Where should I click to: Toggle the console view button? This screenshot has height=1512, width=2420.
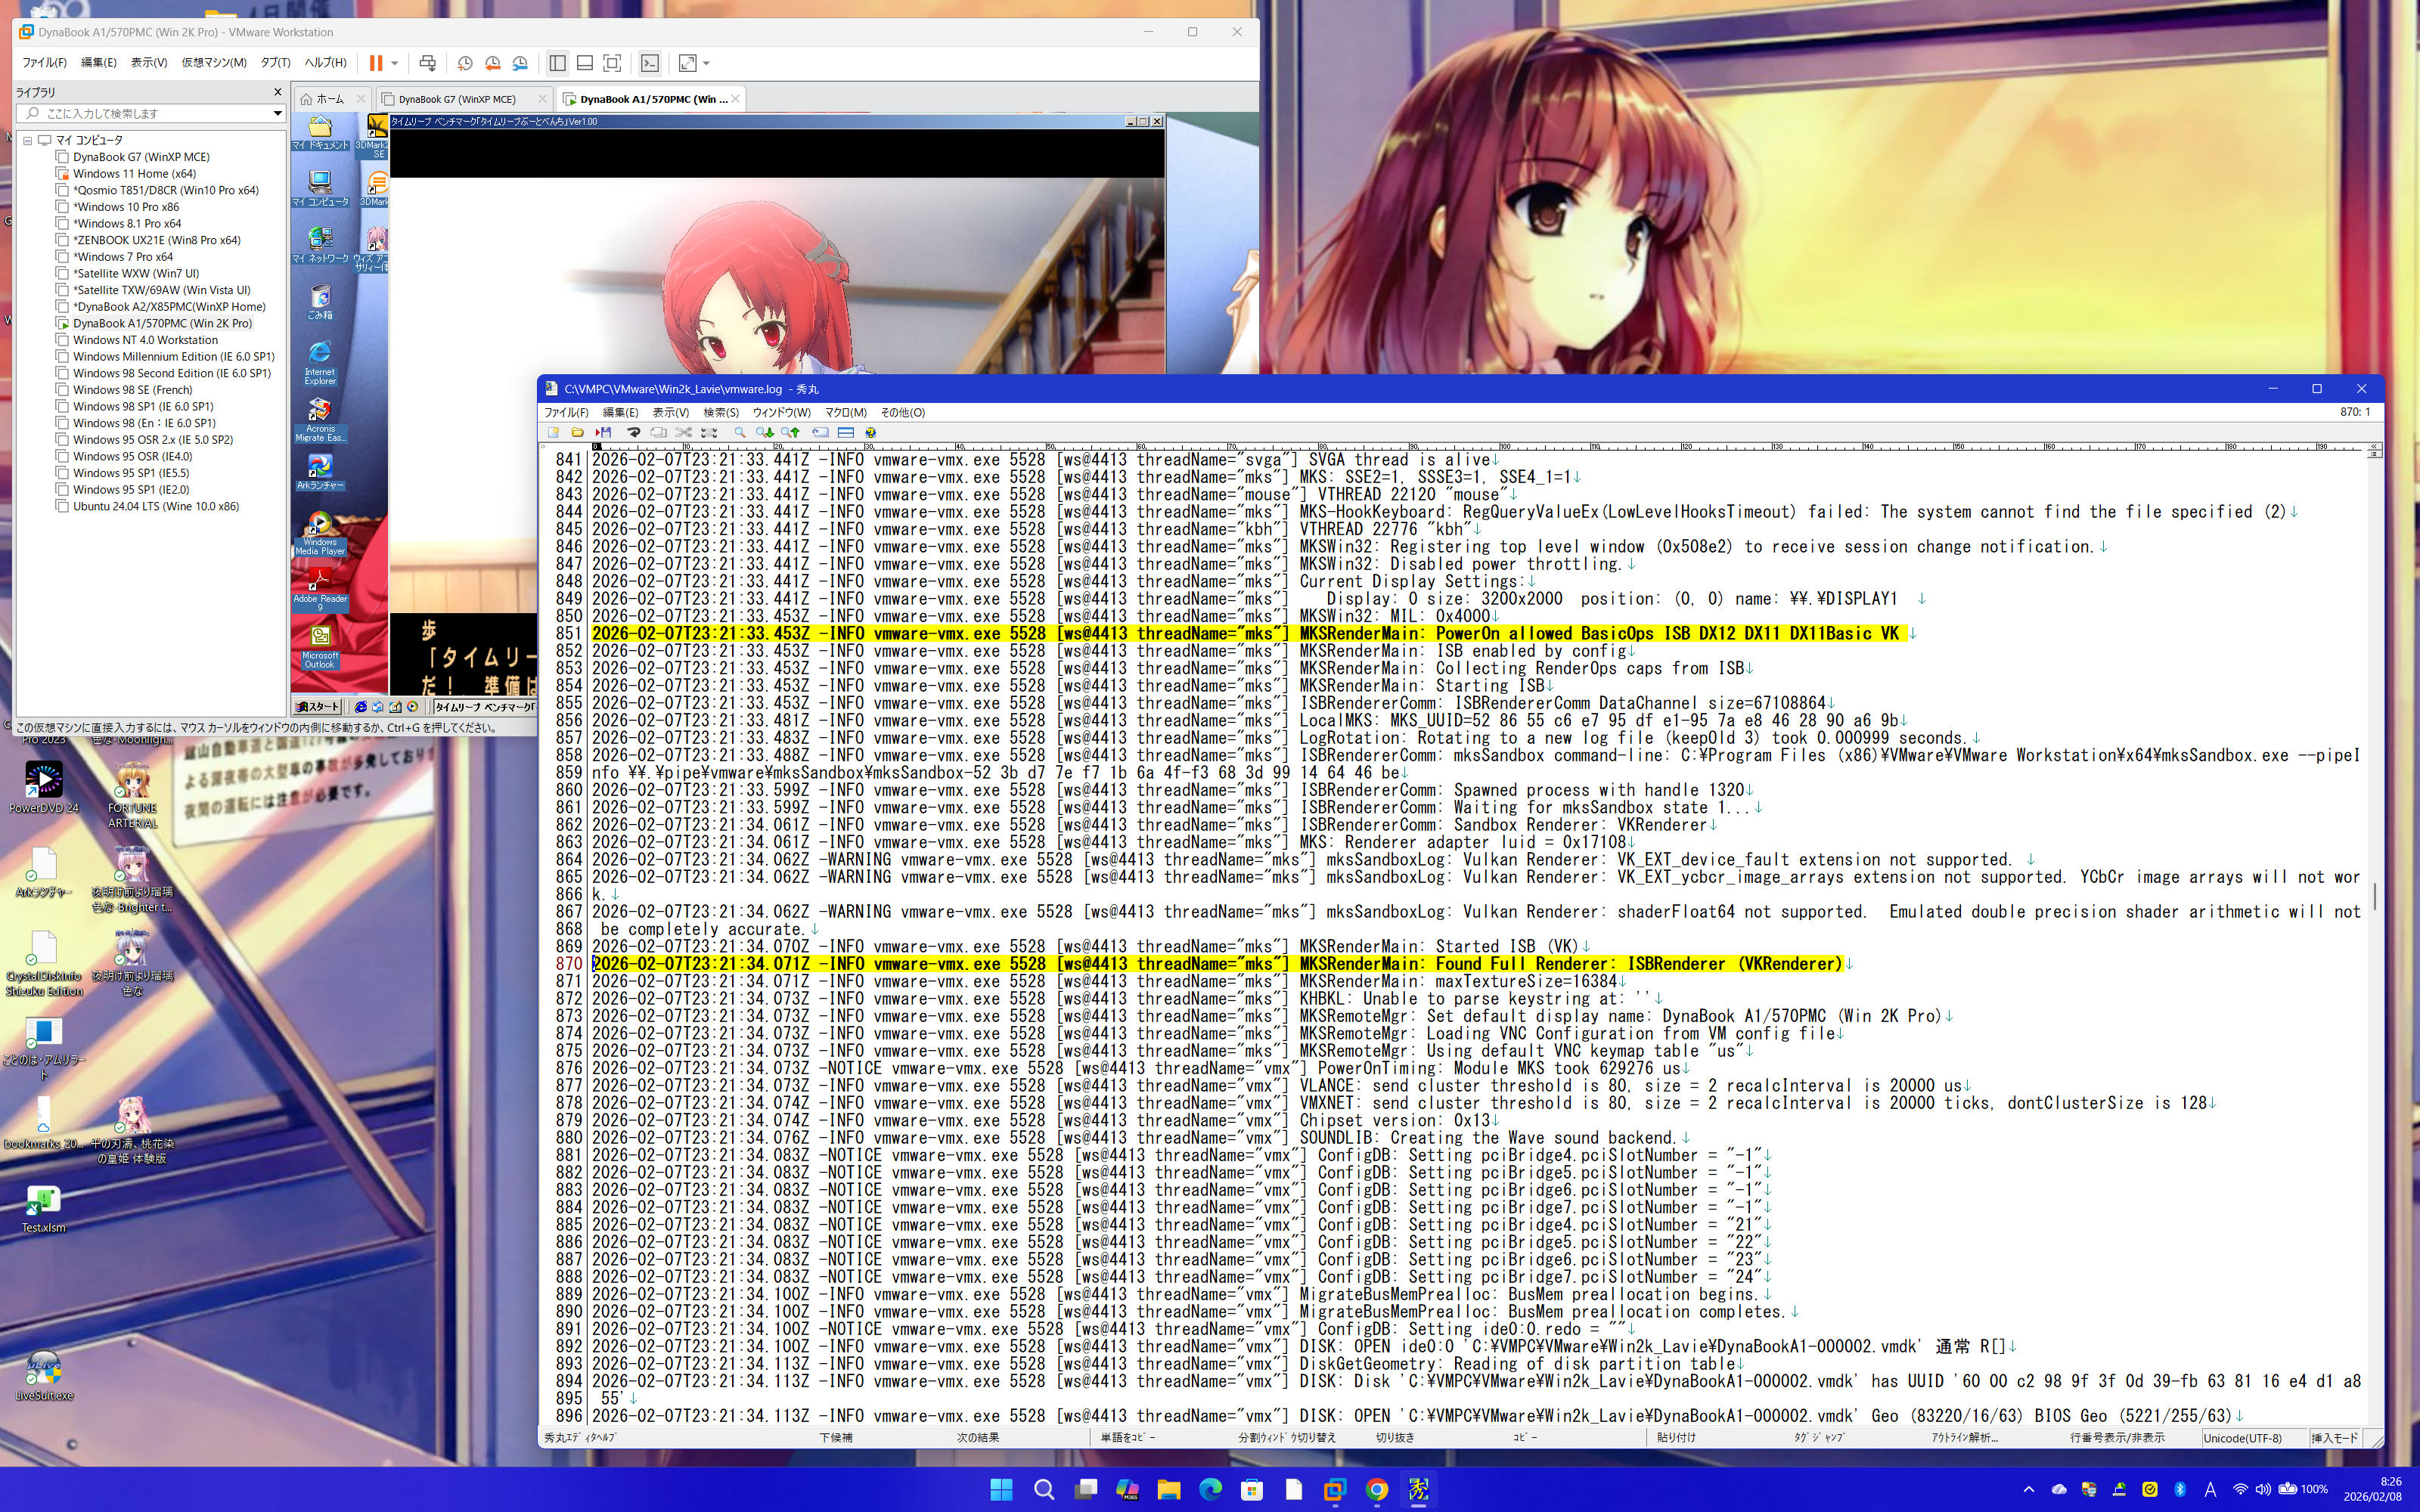[650, 63]
